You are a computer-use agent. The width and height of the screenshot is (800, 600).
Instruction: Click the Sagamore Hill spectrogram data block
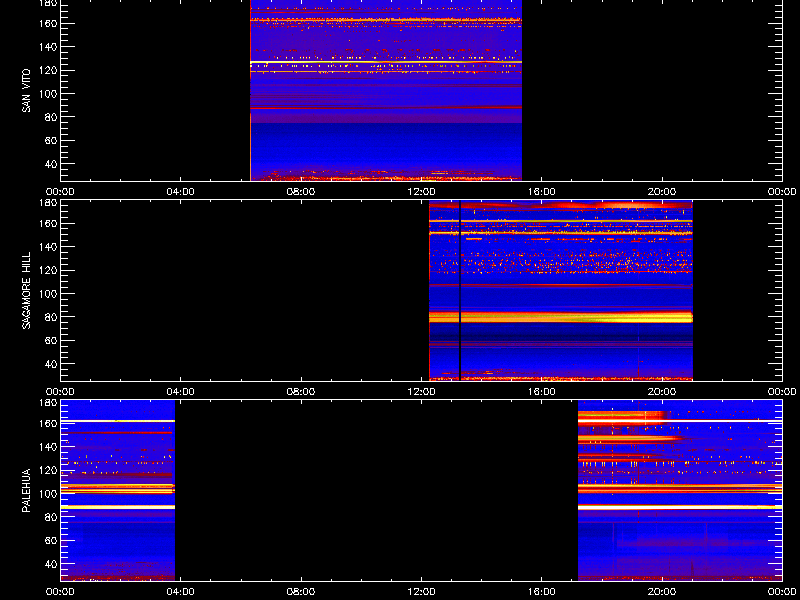(x=561, y=291)
